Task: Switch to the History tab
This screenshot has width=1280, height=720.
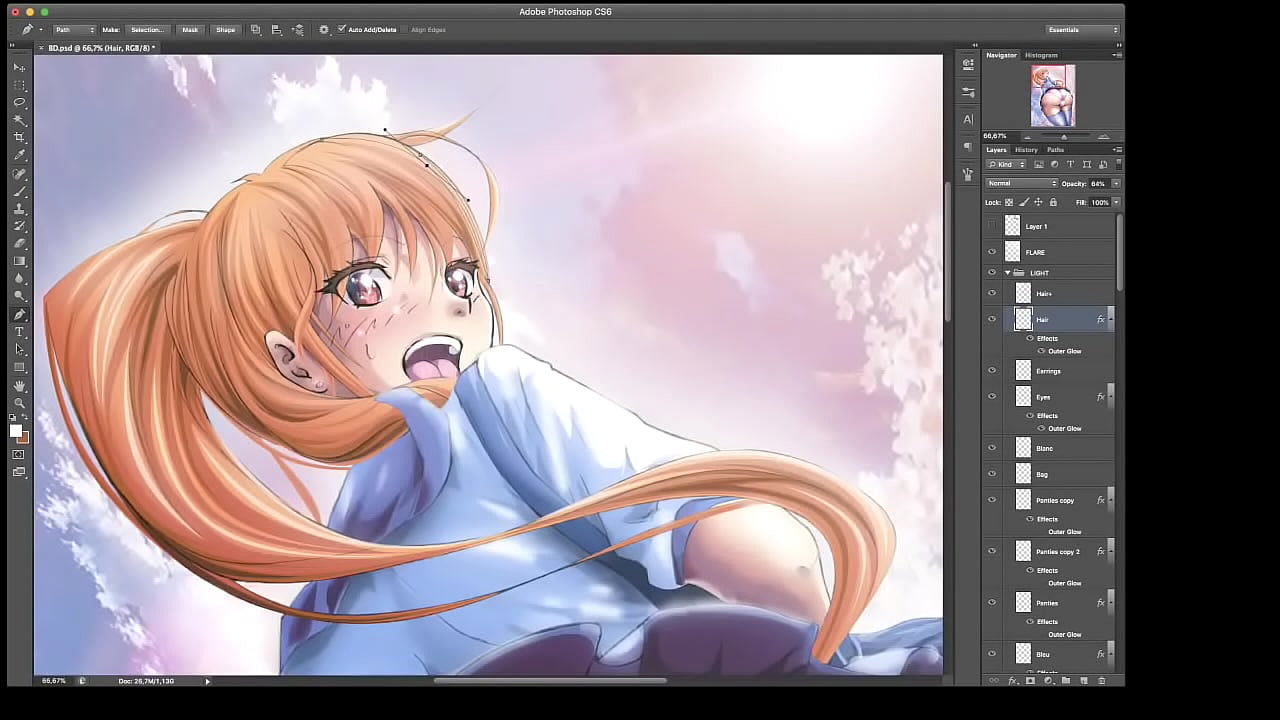Action: [1026, 150]
